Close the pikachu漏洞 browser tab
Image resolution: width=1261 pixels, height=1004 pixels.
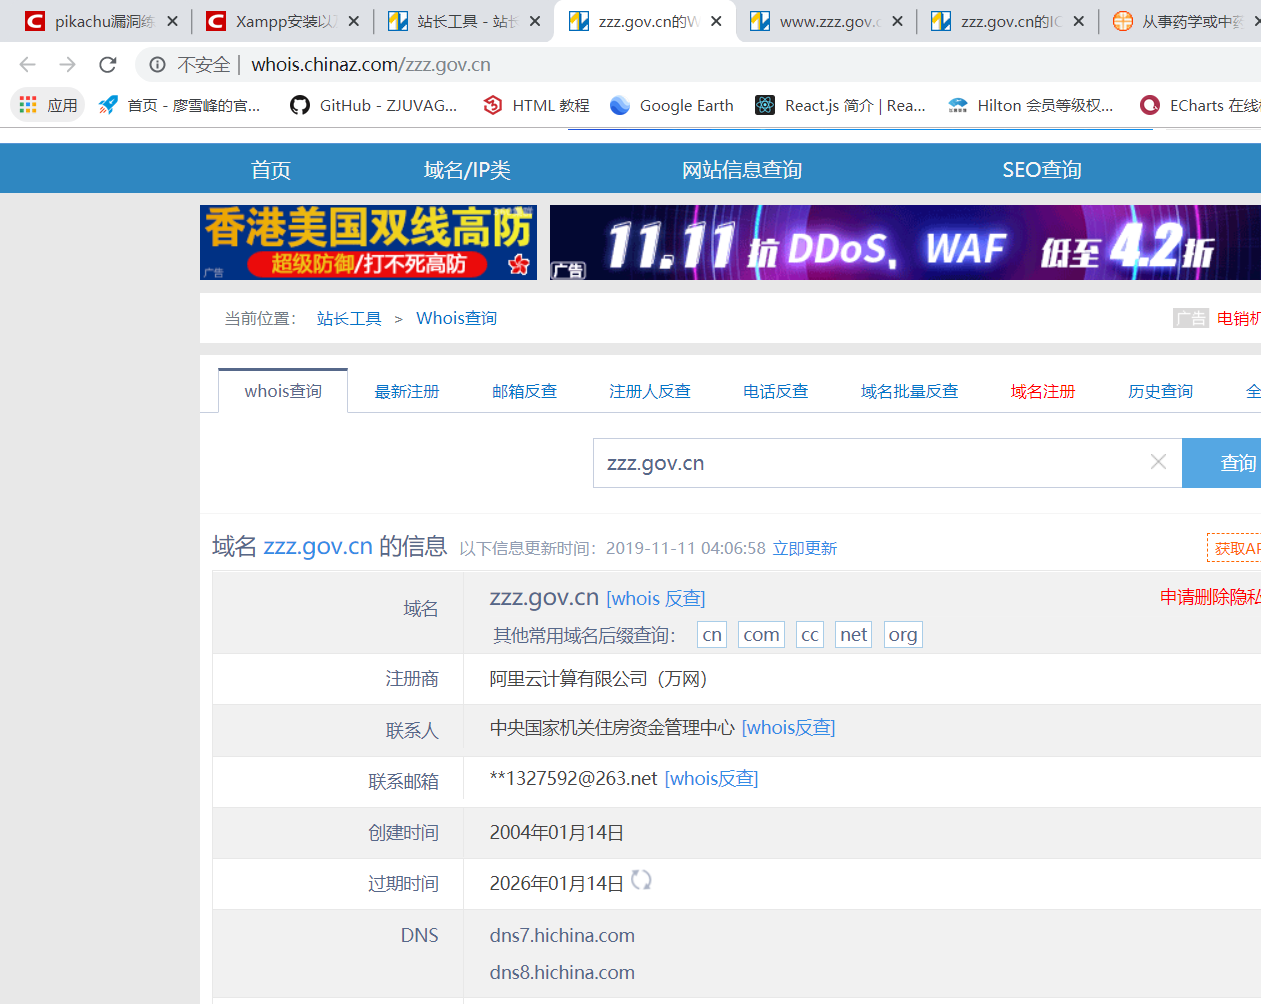pyautogui.click(x=172, y=21)
